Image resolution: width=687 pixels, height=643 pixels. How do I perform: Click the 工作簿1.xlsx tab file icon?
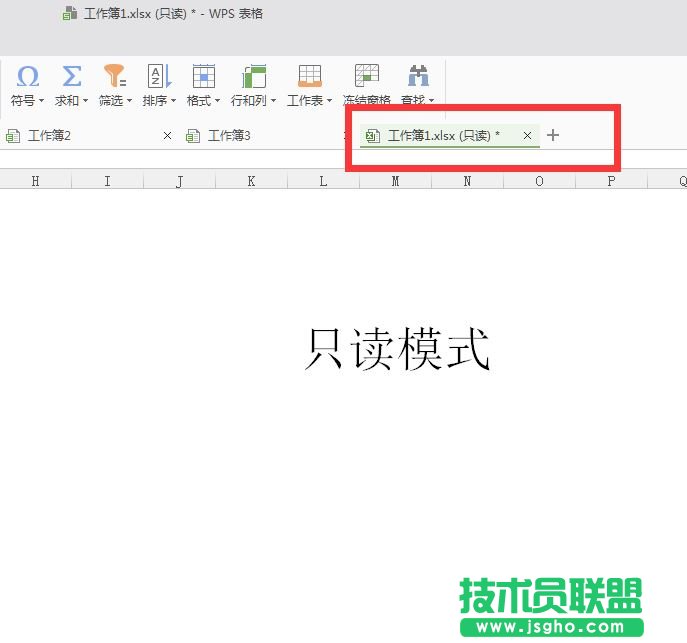coord(373,136)
